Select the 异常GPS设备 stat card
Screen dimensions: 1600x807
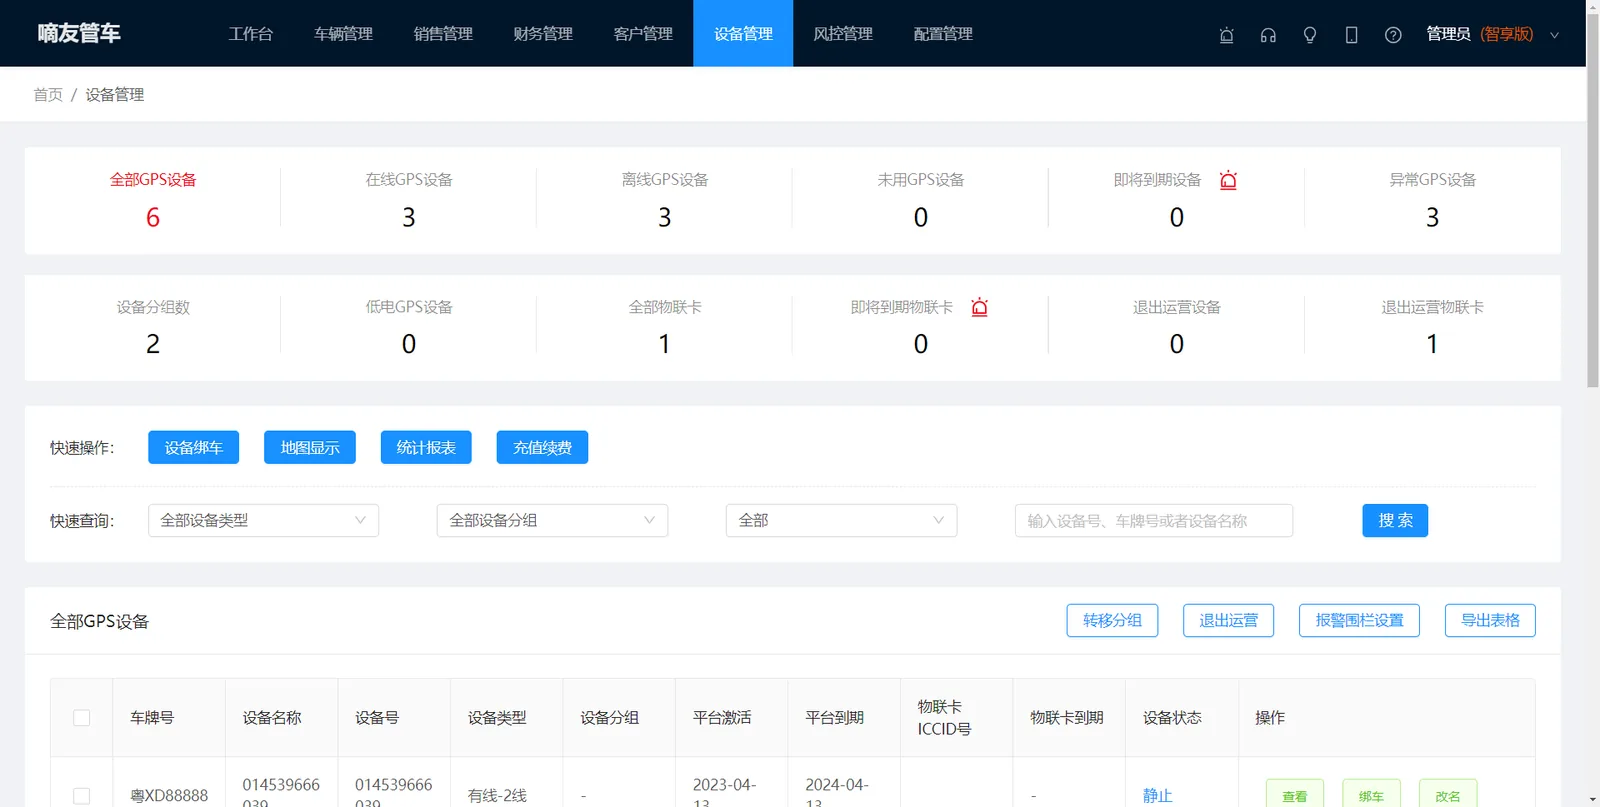click(x=1433, y=200)
